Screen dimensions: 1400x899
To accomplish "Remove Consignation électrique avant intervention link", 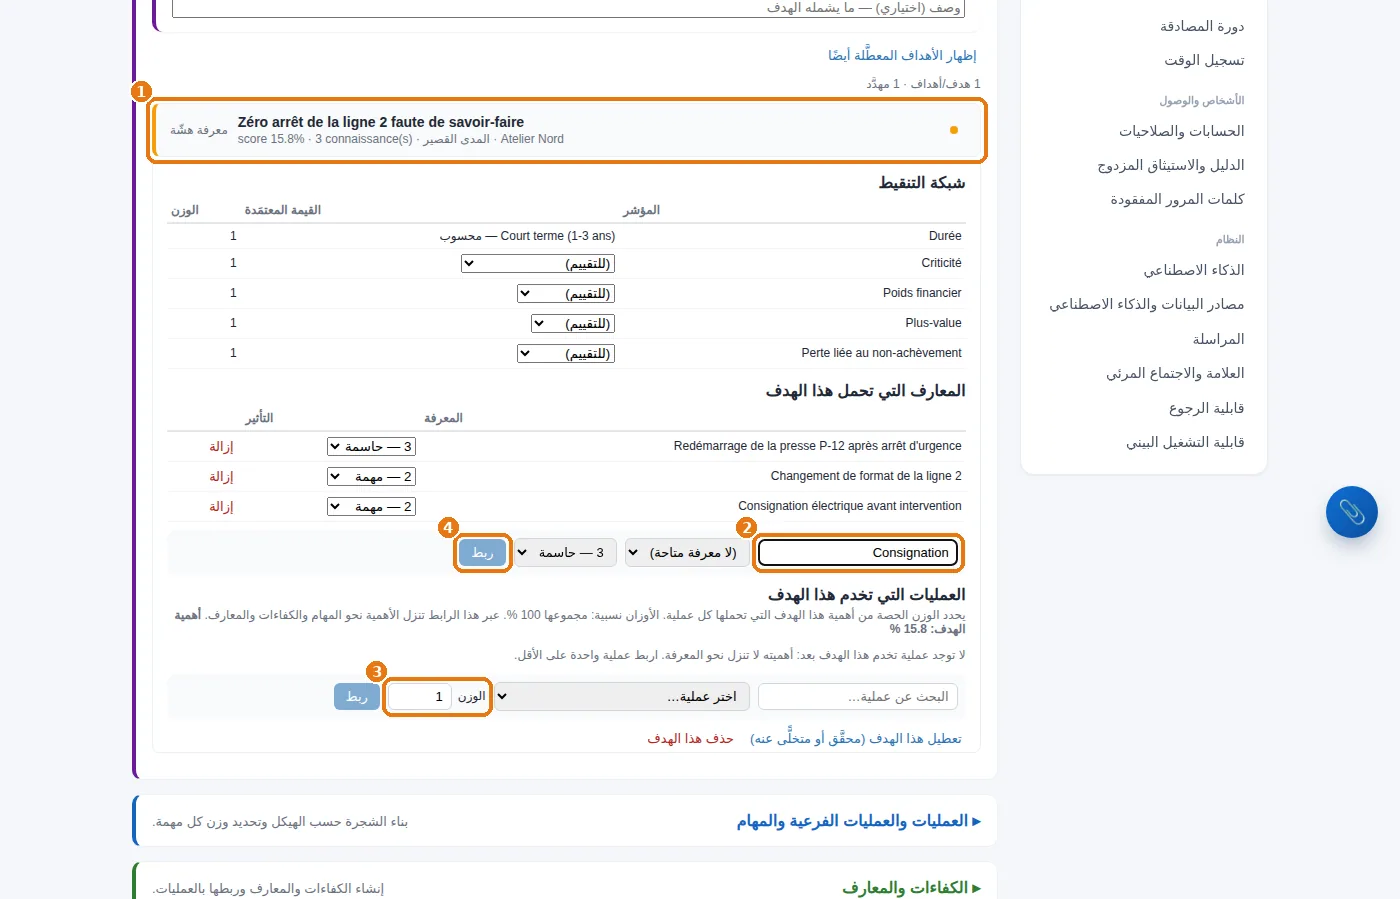I will (x=221, y=506).
